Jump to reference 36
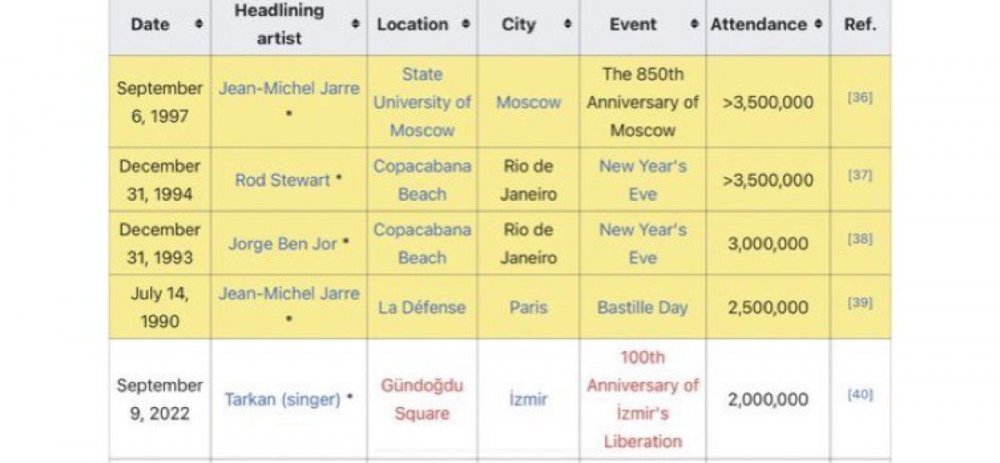 coord(859,98)
